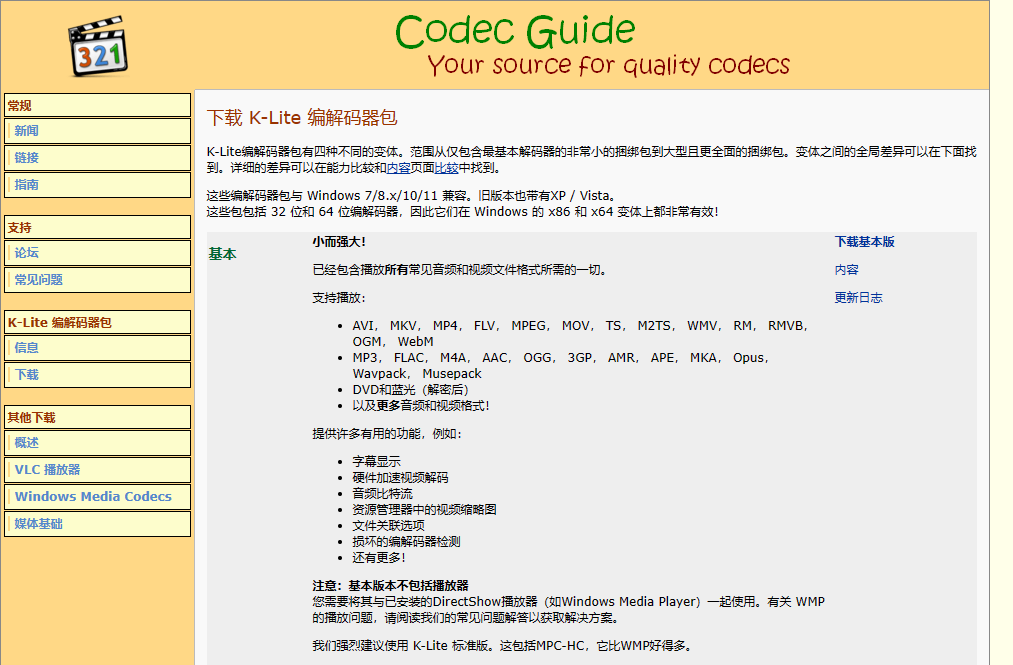Click the 基本 variant heading

coord(222,254)
